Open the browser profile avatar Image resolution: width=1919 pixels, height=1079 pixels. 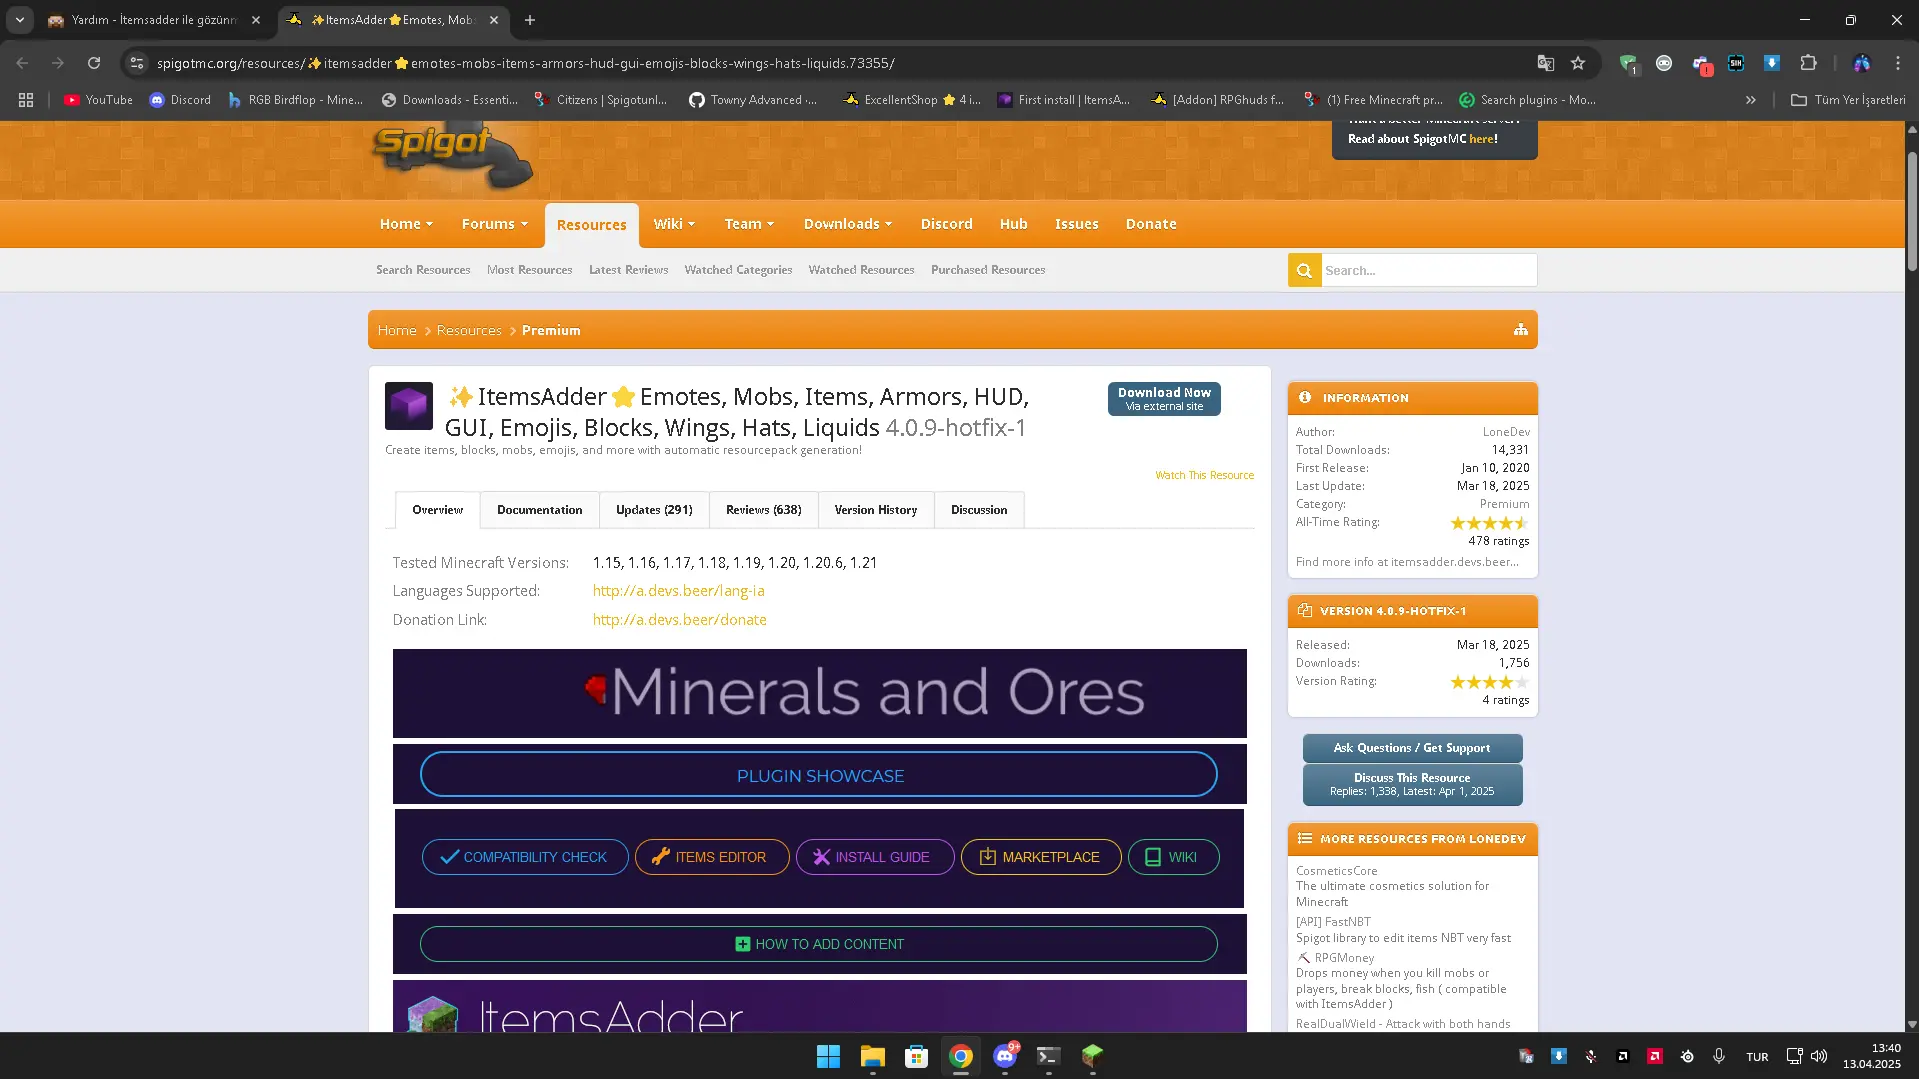pyautogui.click(x=1861, y=63)
